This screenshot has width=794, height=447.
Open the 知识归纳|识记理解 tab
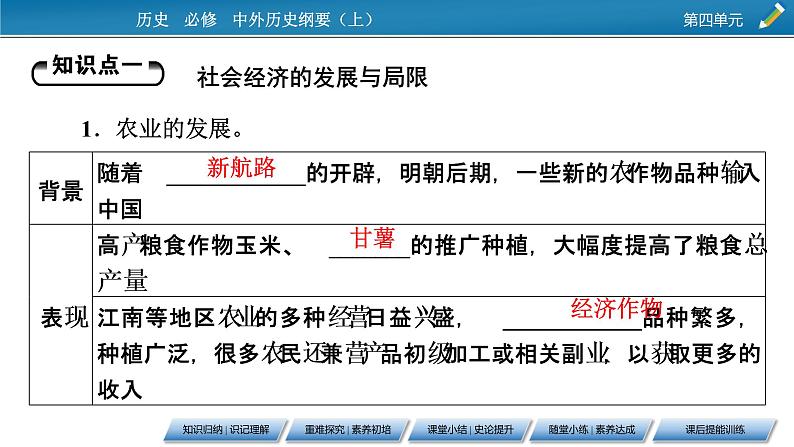click(x=225, y=430)
